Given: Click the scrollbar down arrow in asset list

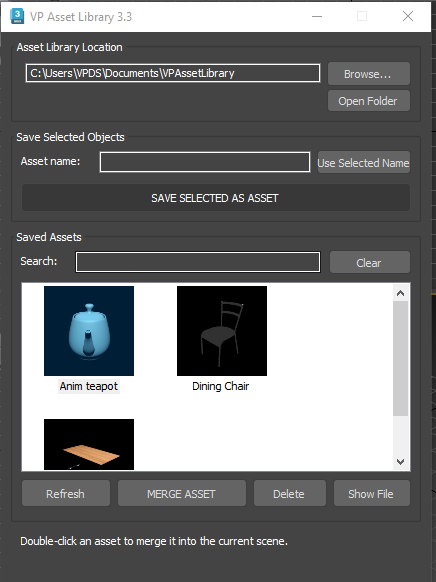Looking at the screenshot, I should (x=400, y=462).
